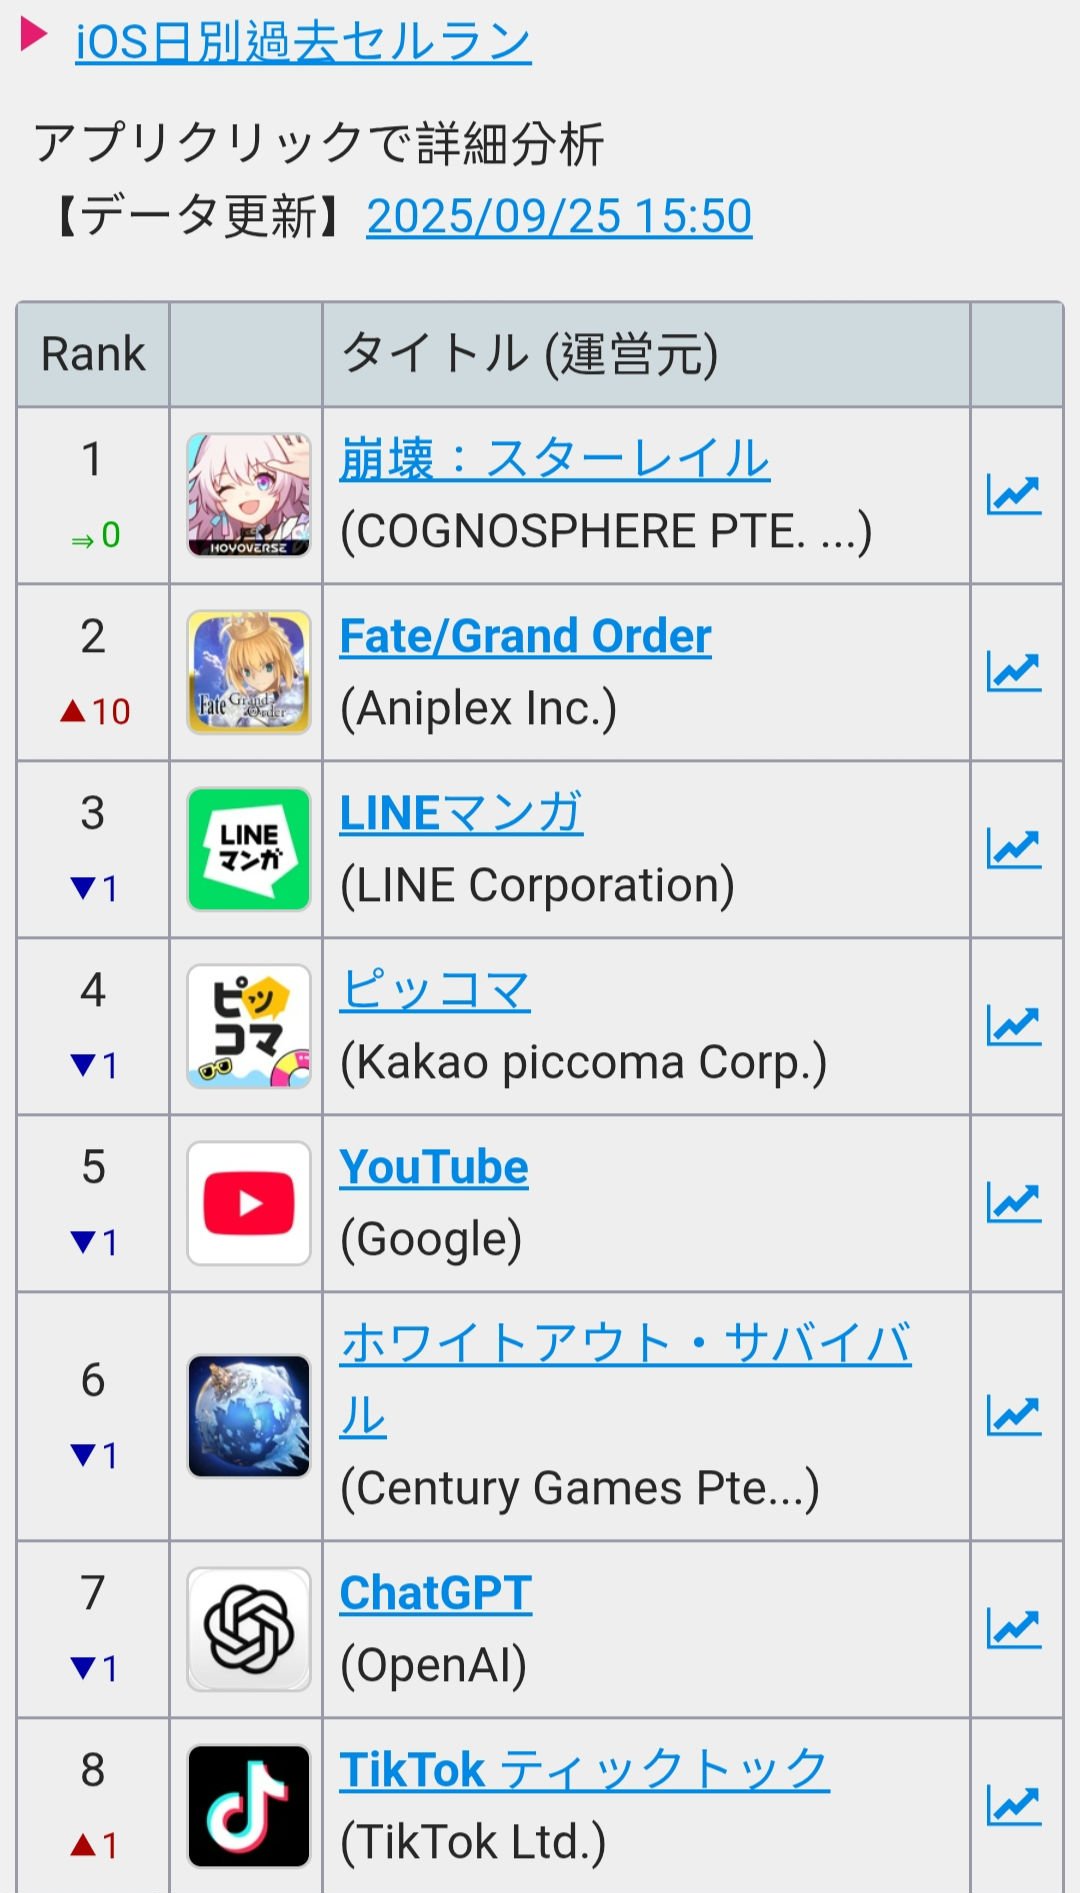Select the LINE Manga app icon
Viewport: 1080px width, 1893px height.
point(249,849)
